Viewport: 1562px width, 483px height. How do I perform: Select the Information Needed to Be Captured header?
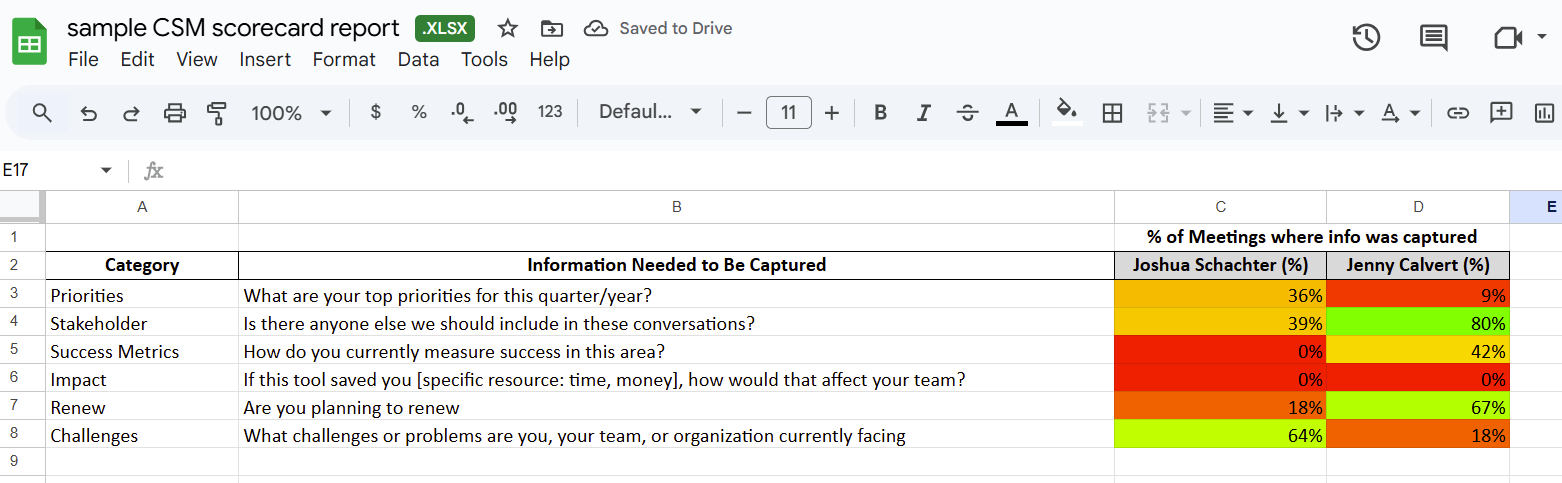676,265
